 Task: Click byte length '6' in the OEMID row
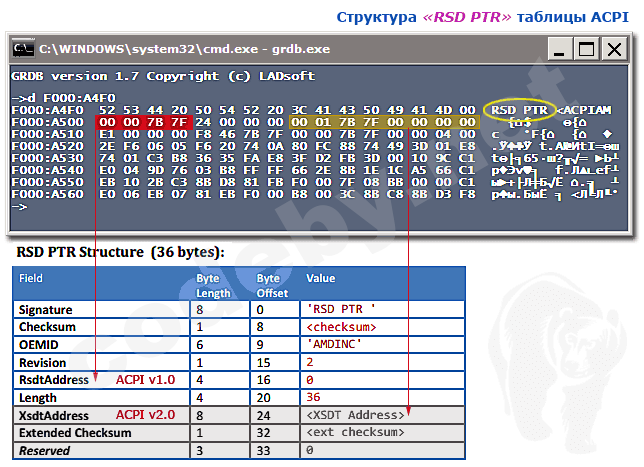pyautogui.click(x=200, y=345)
